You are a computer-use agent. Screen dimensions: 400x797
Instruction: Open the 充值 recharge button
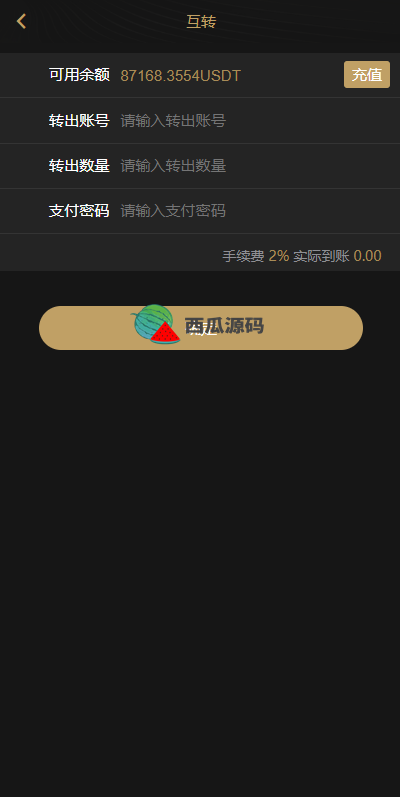(367, 75)
